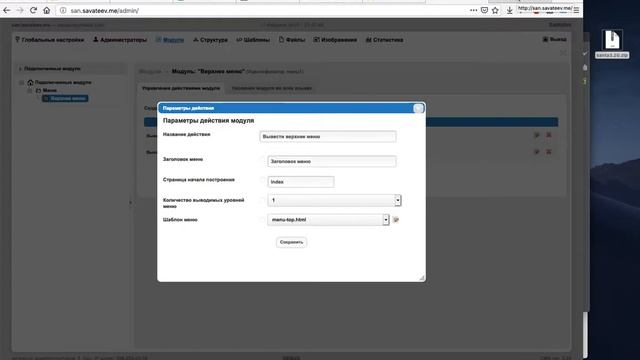Click the Название действия input field
The height and width of the screenshot is (360, 640).
pos(328,136)
